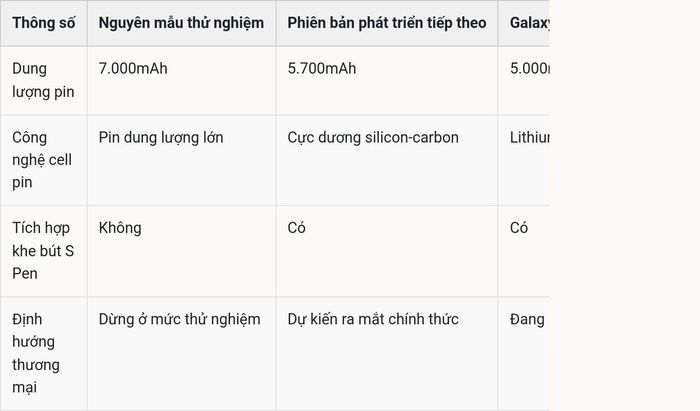Select the 'Định hướng thương mại' row label

[36, 353]
